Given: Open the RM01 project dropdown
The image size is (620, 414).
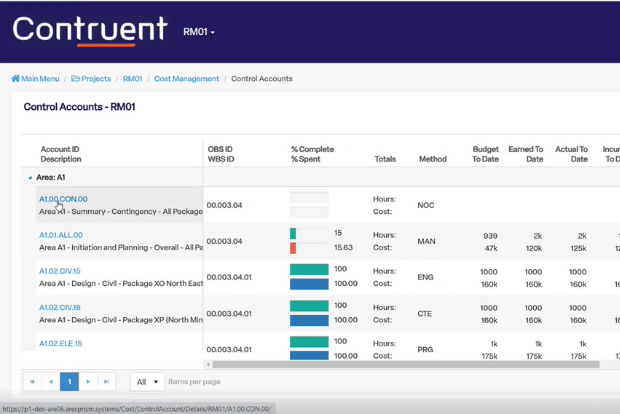Looking at the screenshot, I should [199, 32].
